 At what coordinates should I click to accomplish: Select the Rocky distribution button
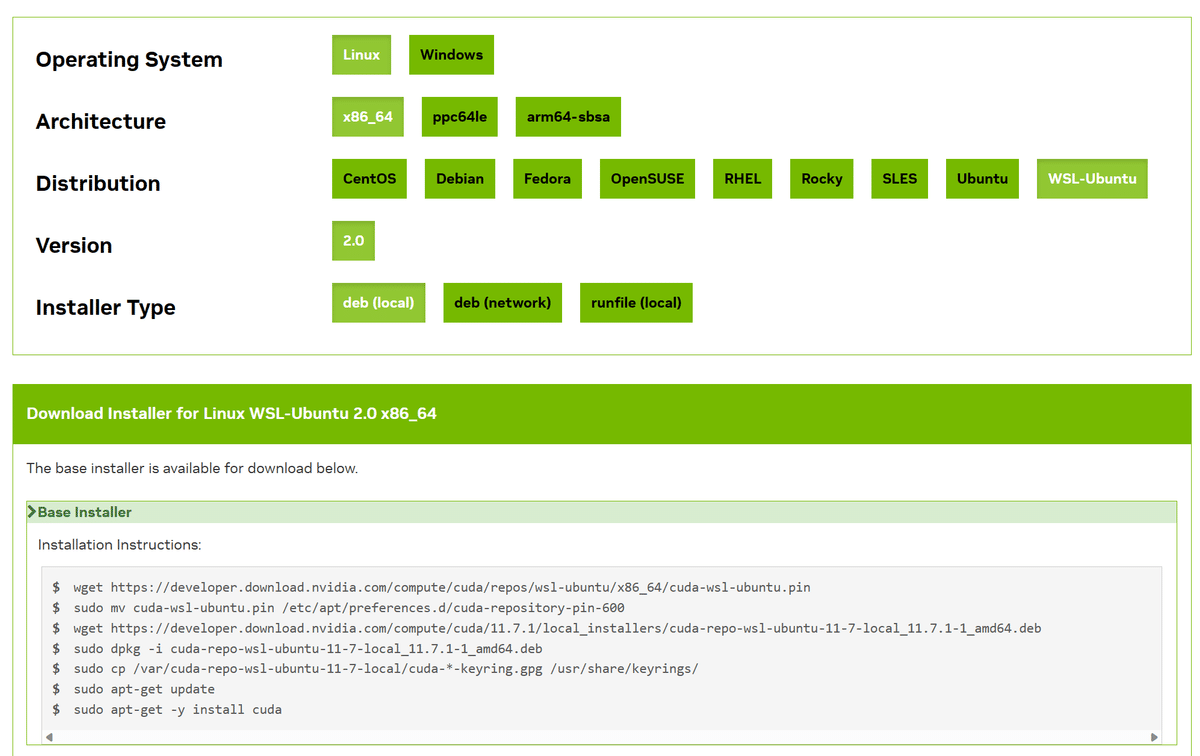tap(821, 179)
